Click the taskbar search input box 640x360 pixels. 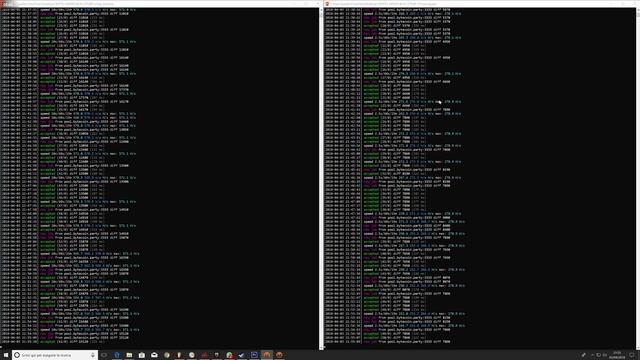click(x=55, y=355)
